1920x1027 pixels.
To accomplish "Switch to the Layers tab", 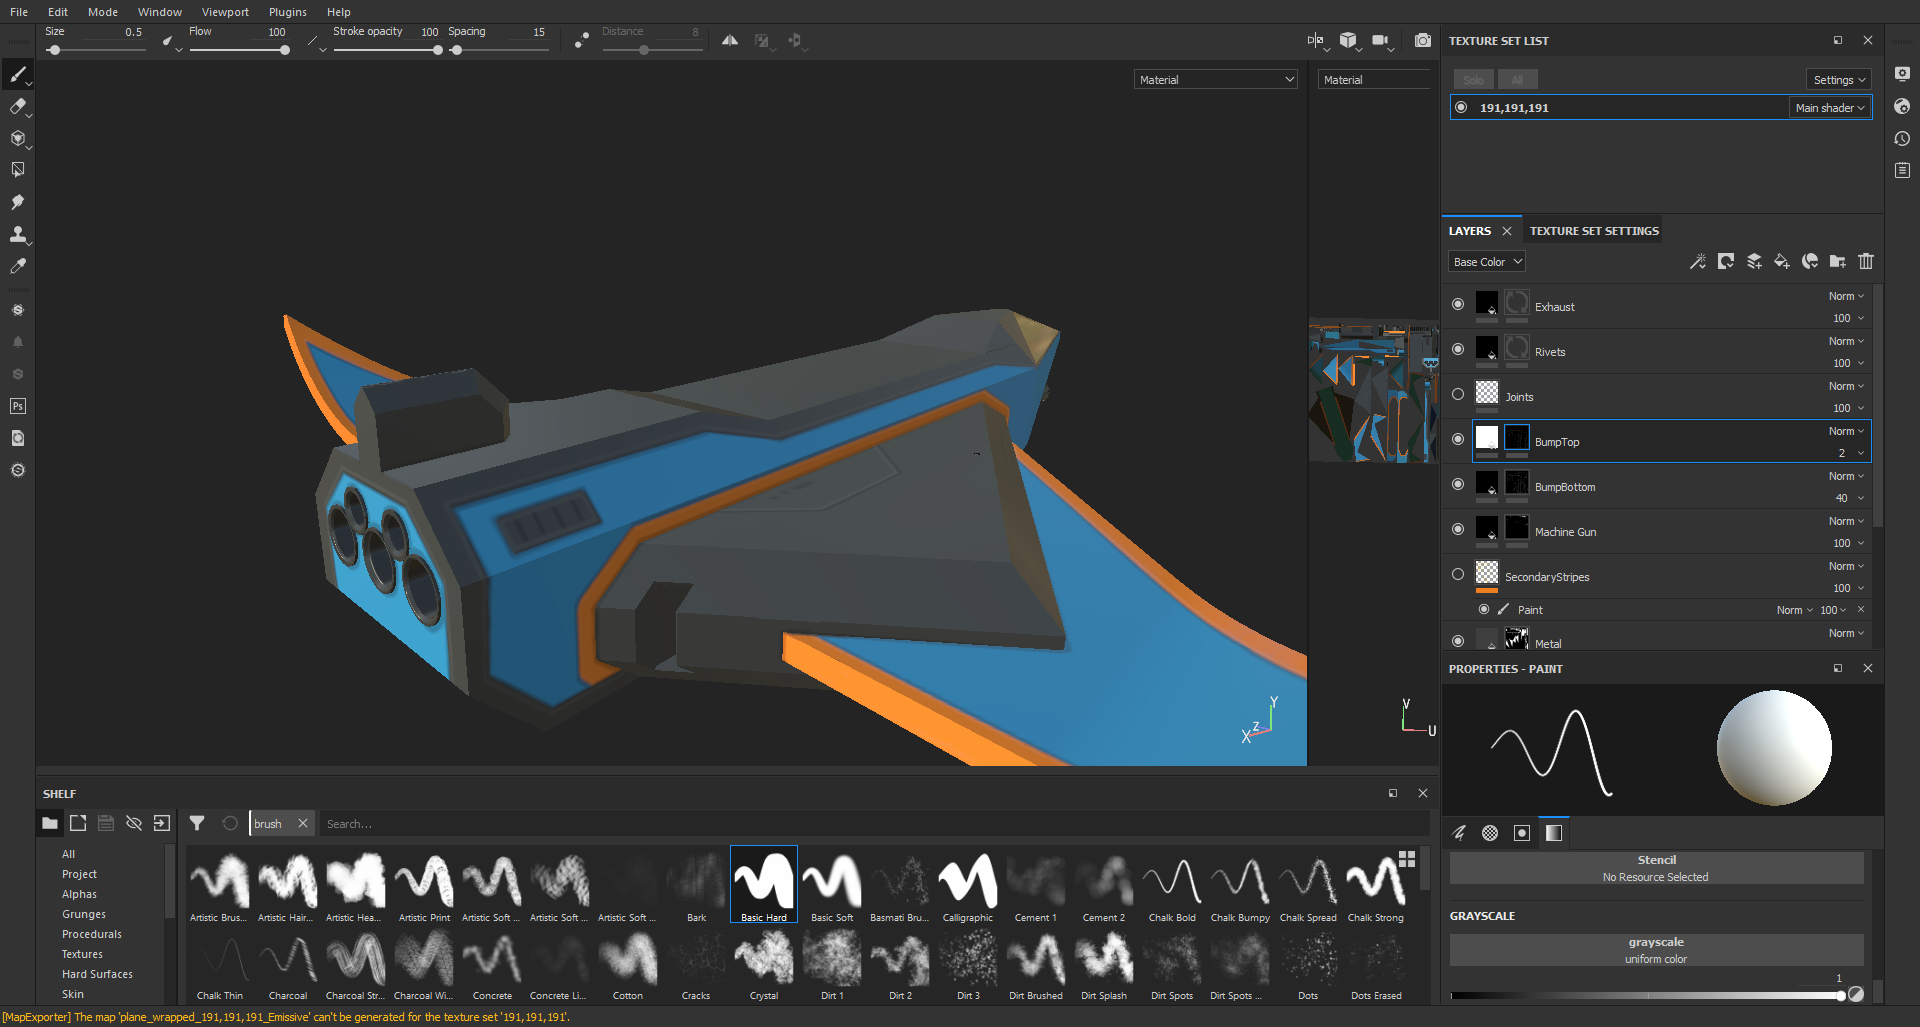I will [x=1470, y=231].
